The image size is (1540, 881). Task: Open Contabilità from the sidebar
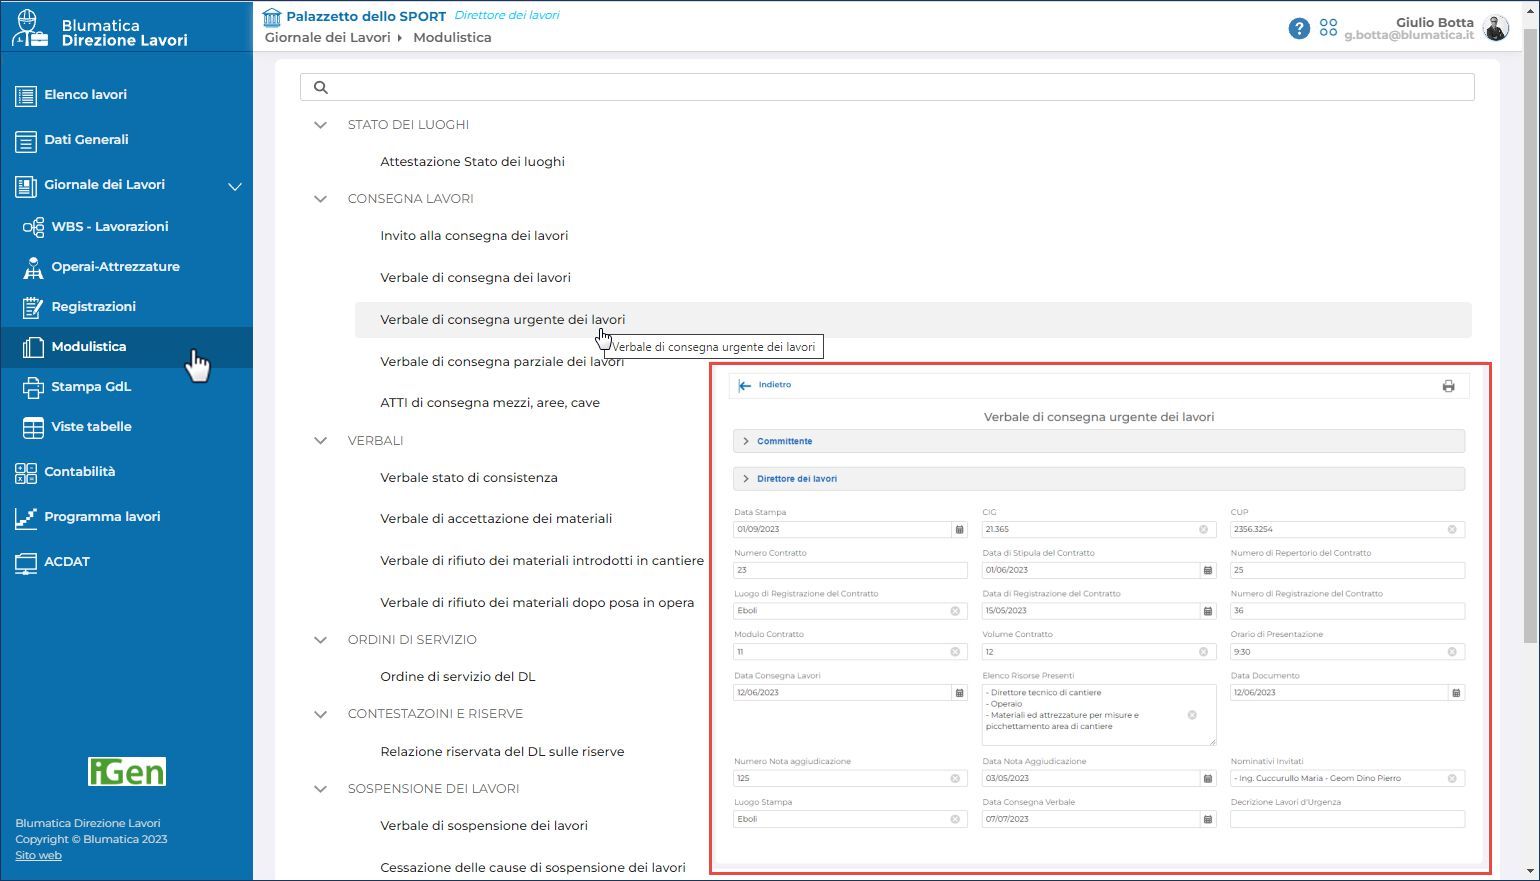[x=79, y=472]
